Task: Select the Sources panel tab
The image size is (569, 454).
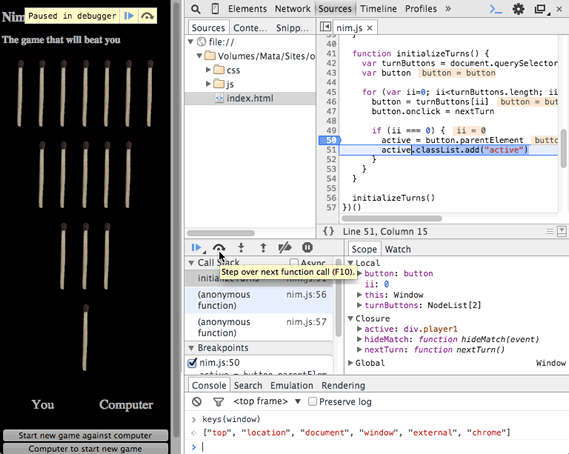Action: pyautogui.click(x=335, y=9)
